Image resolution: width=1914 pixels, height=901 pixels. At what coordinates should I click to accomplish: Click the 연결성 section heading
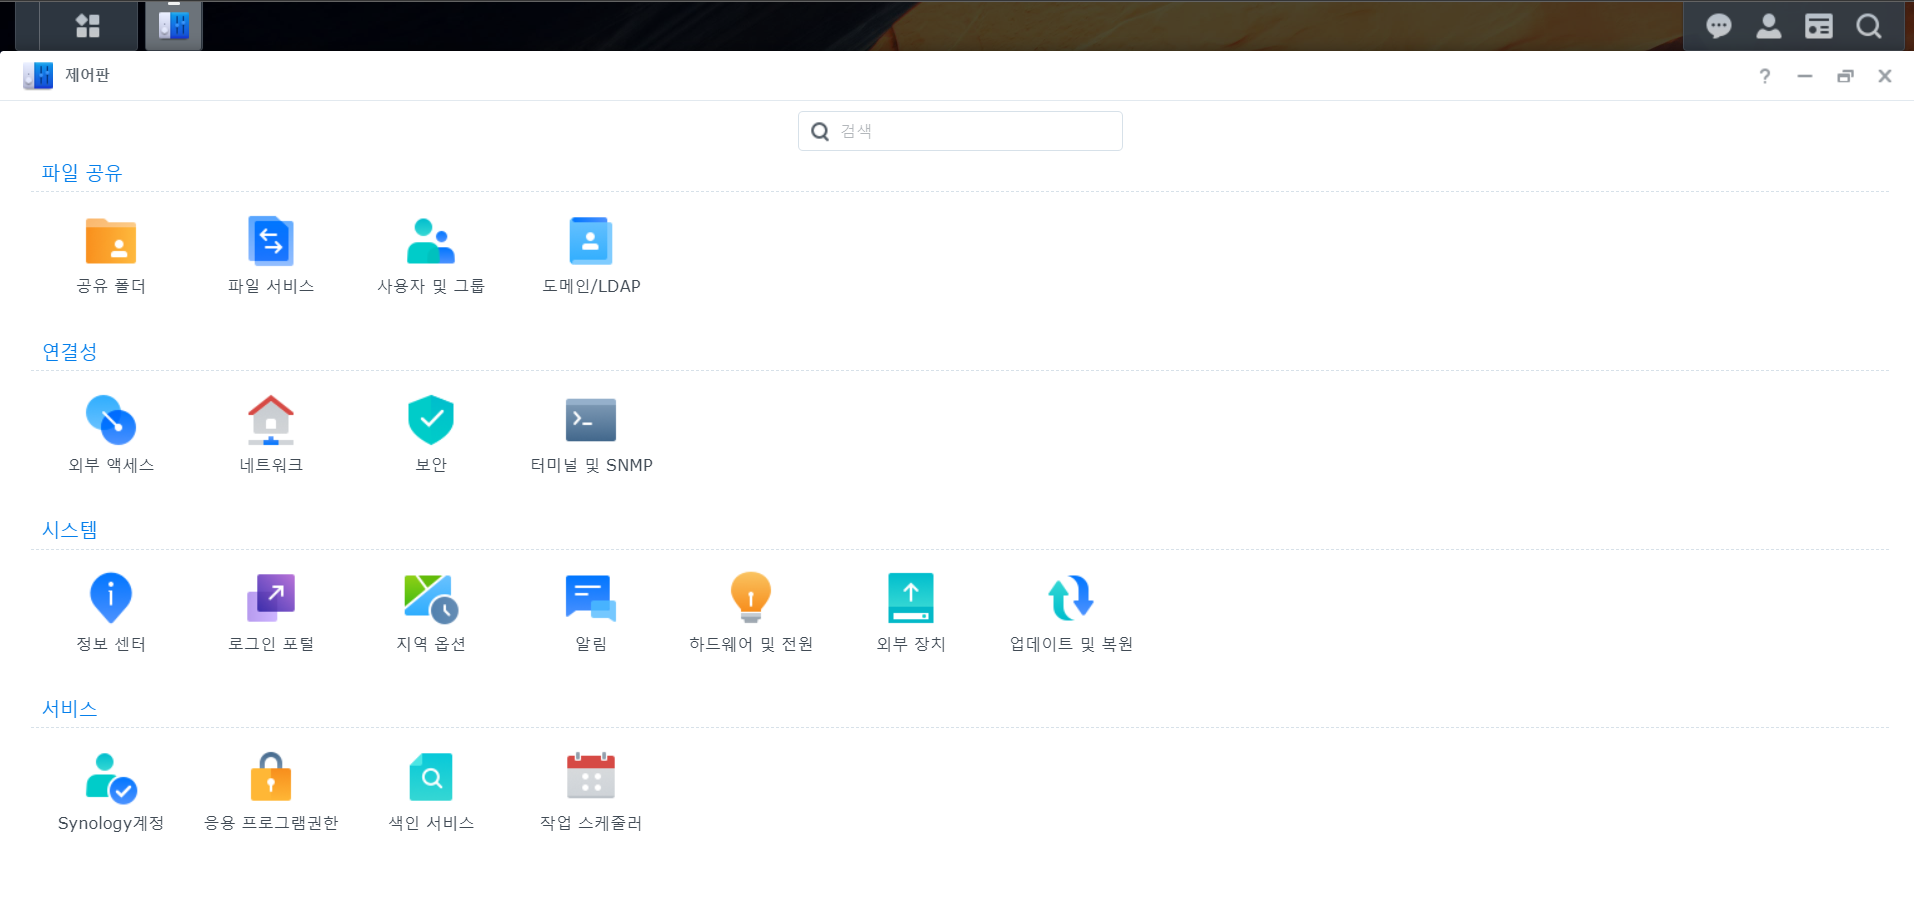click(x=70, y=352)
